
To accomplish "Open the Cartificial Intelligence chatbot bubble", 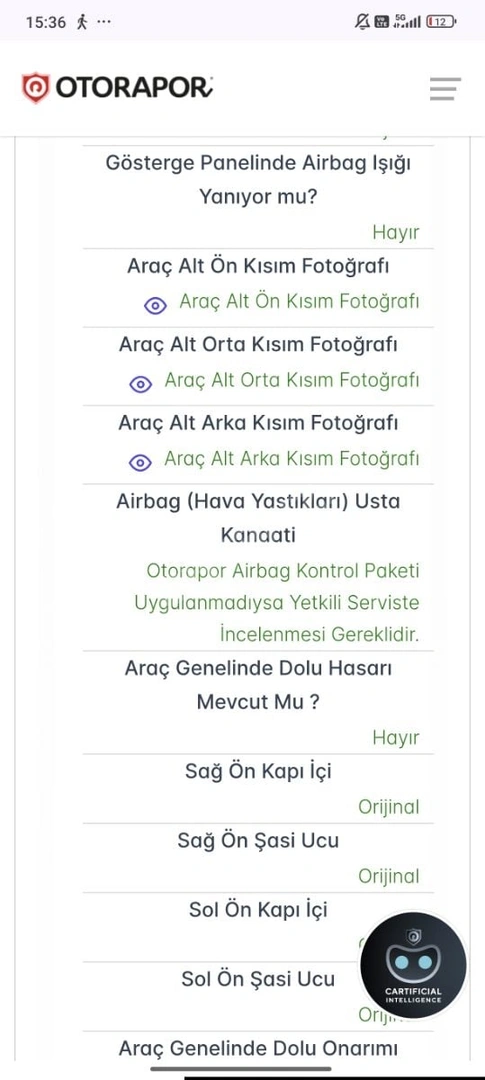I will [413, 965].
